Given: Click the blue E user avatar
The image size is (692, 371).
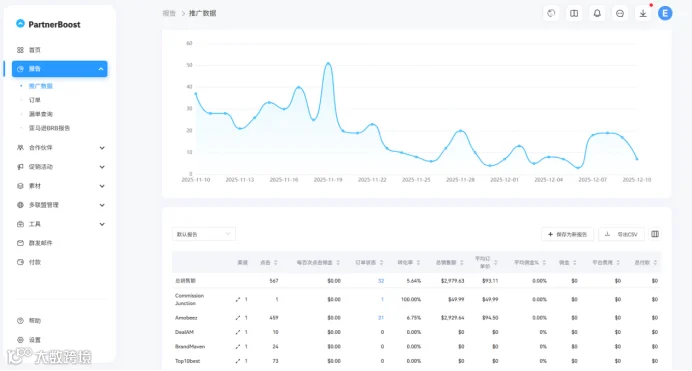Looking at the screenshot, I should pyautogui.click(x=665, y=13).
